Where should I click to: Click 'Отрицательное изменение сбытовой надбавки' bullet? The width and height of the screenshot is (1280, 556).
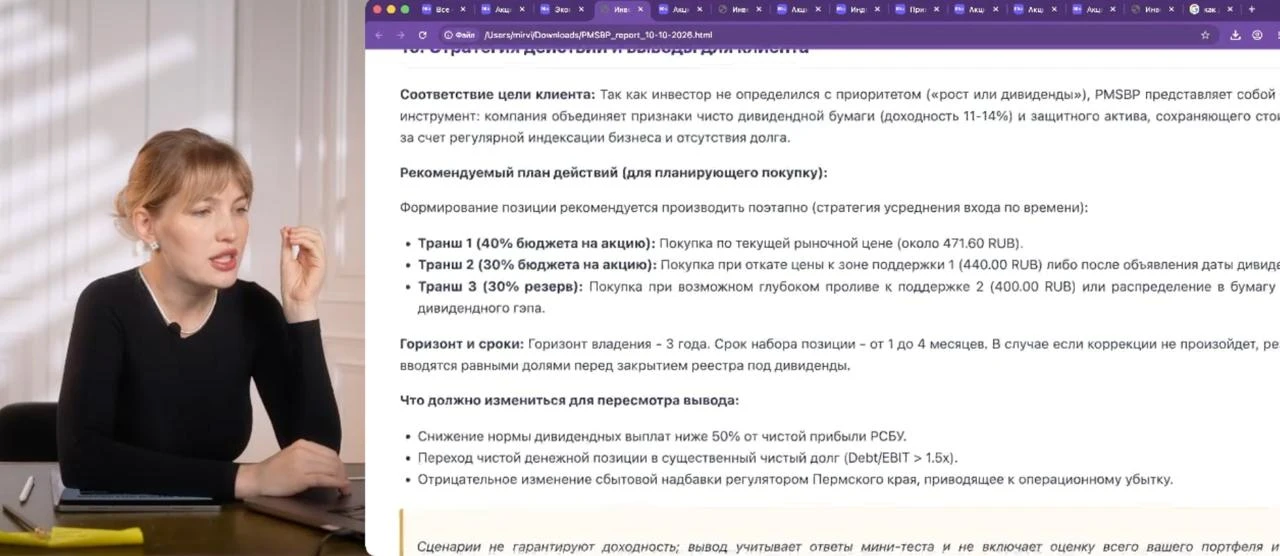point(794,480)
